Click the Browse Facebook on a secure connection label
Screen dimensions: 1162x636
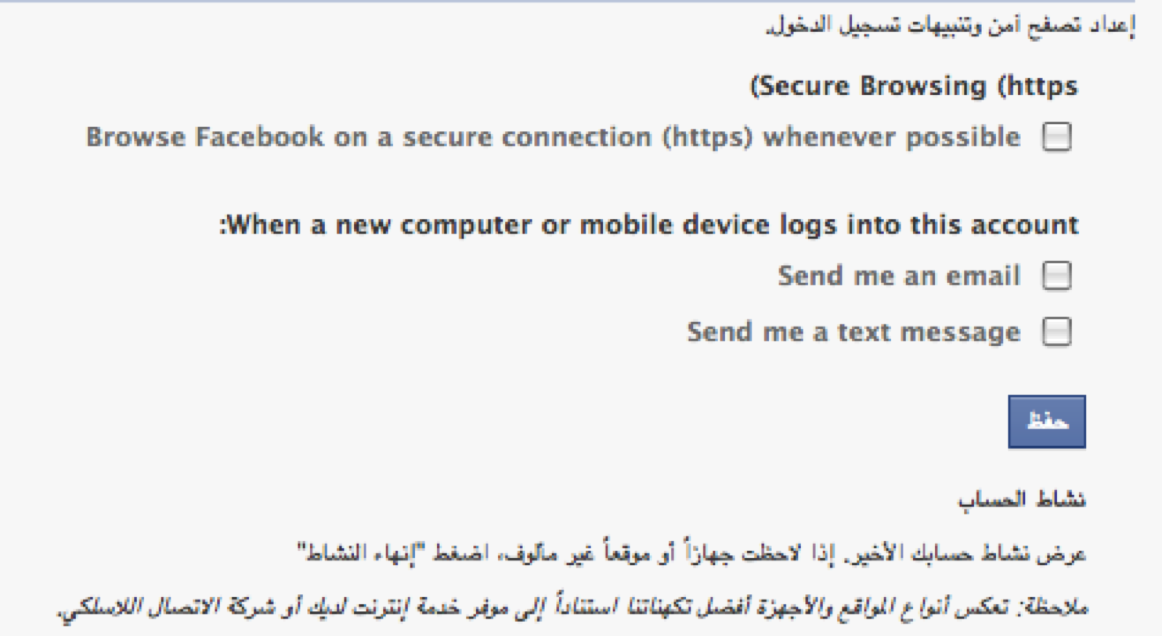click(x=553, y=138)
